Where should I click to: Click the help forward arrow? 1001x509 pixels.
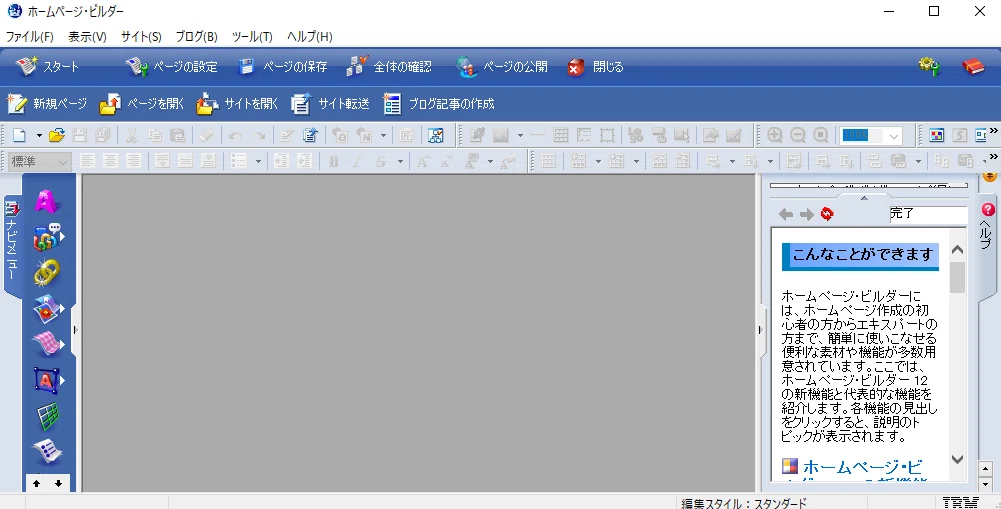[807, 214]
